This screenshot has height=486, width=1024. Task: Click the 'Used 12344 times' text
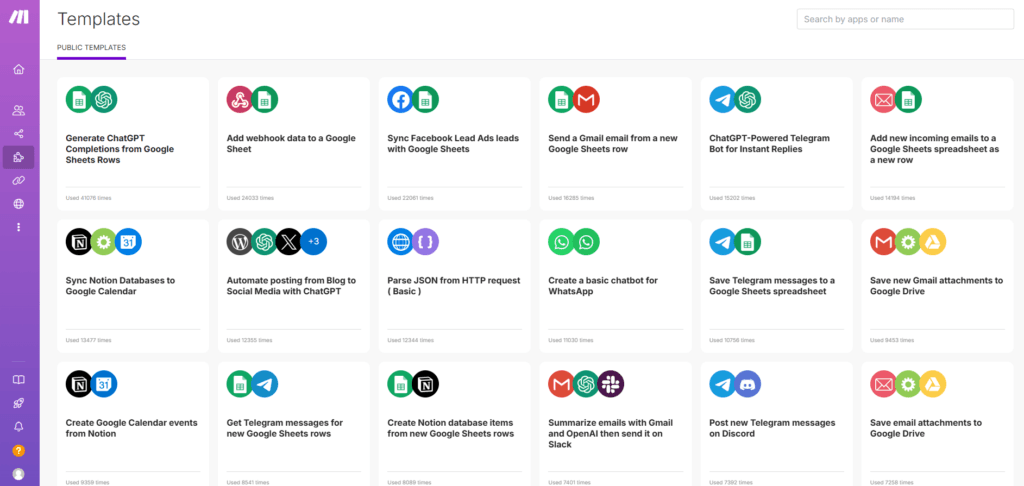(x=410, y=340)
